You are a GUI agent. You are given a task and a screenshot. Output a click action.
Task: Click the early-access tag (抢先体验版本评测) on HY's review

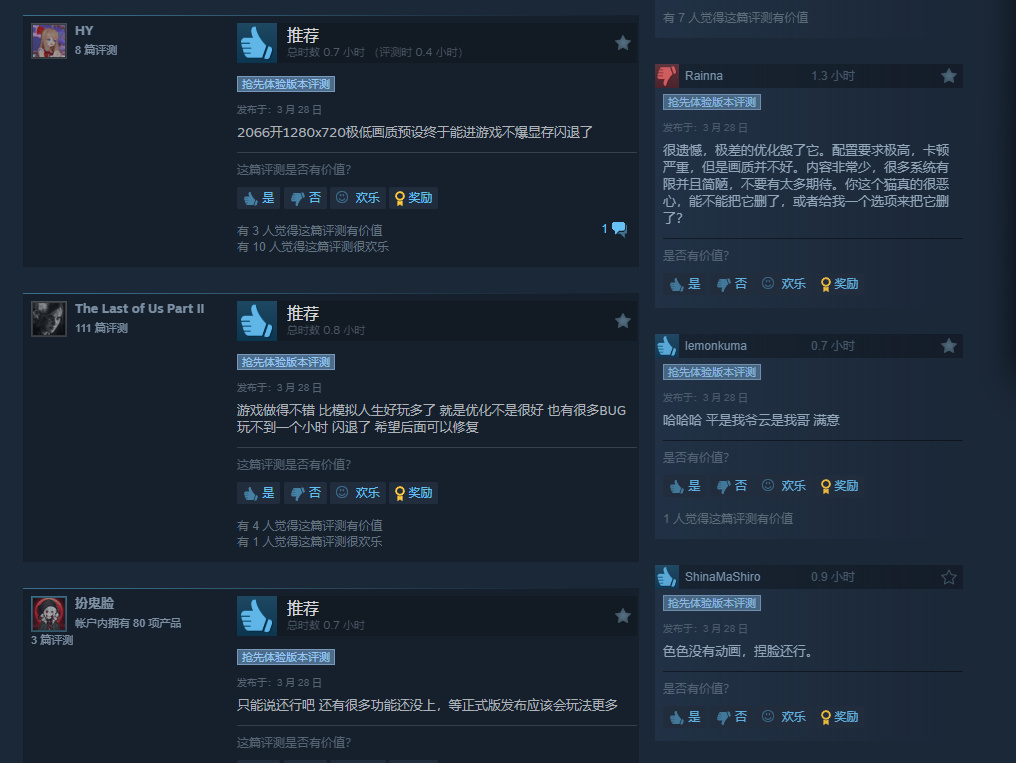pyautogui.click(x=286, y=84)
